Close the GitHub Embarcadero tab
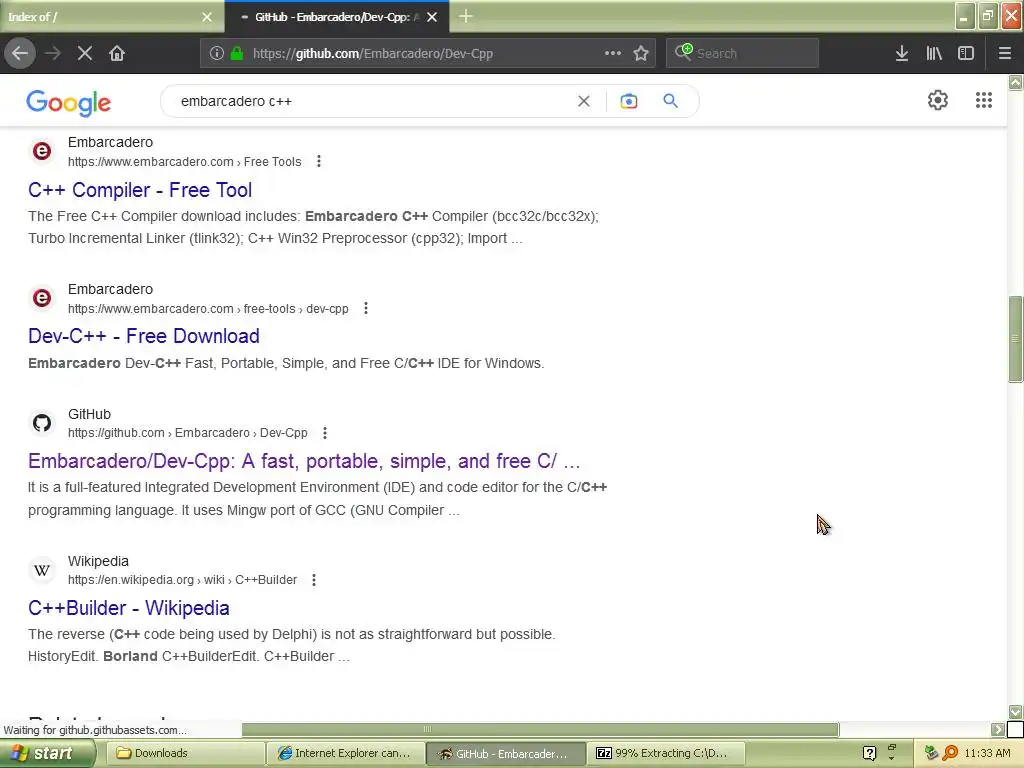1024x768 pixels. click(x=432, y=17)
